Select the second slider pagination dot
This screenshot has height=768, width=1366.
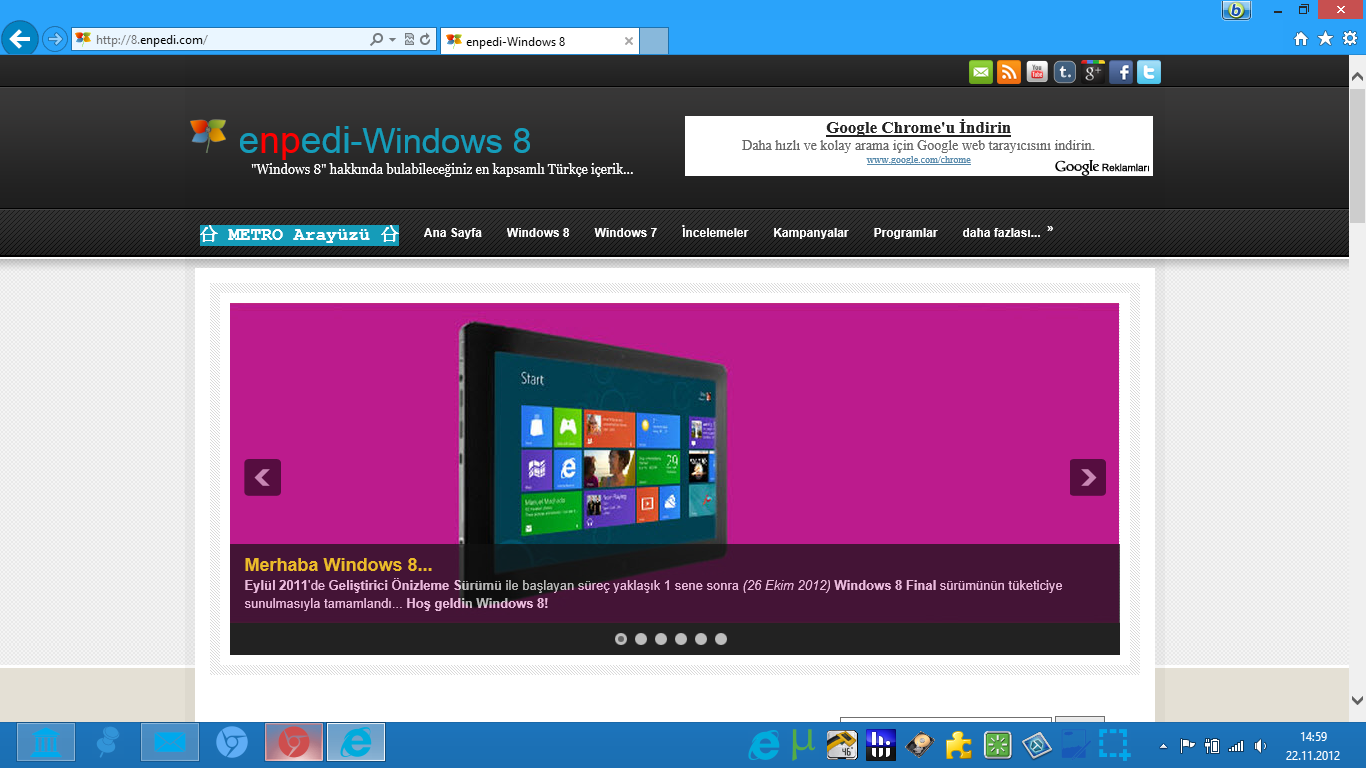(641, 639)
